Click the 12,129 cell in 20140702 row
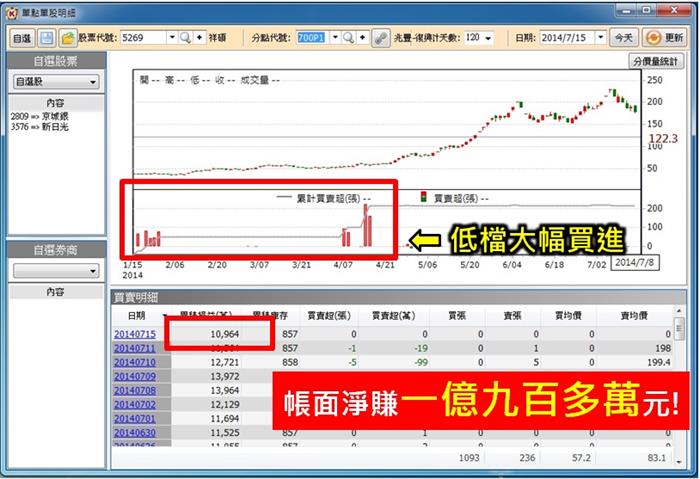The width and height of the screenshot is (700, 479). tap(225, 404)
